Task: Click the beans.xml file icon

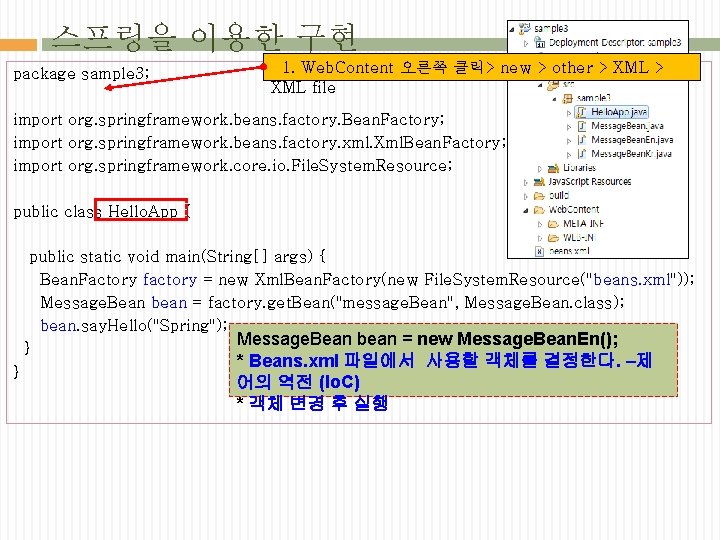Action: click(x=540, y=252)
